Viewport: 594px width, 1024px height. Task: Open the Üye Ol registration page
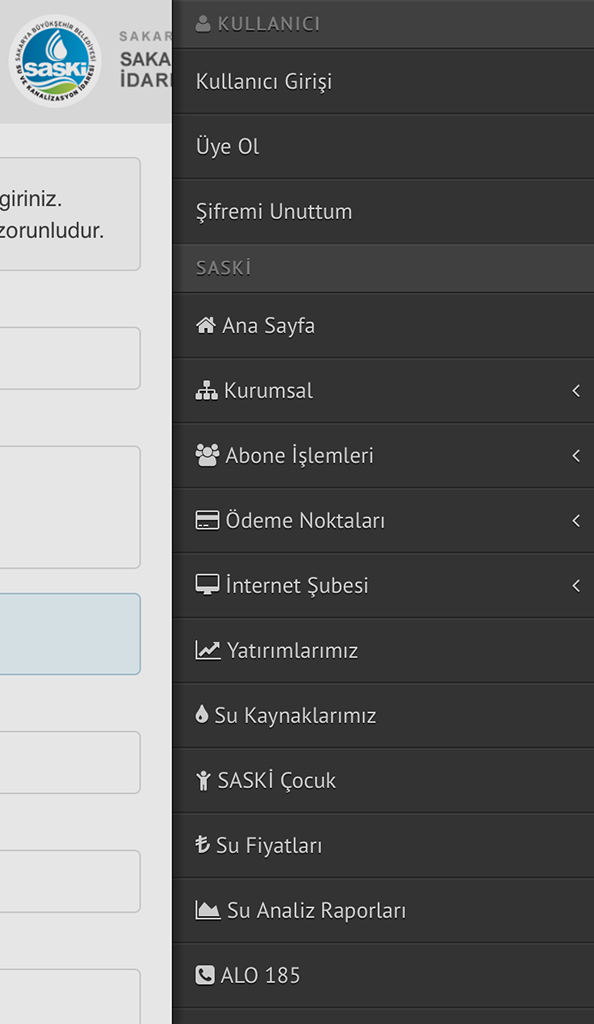pos(226,146)
